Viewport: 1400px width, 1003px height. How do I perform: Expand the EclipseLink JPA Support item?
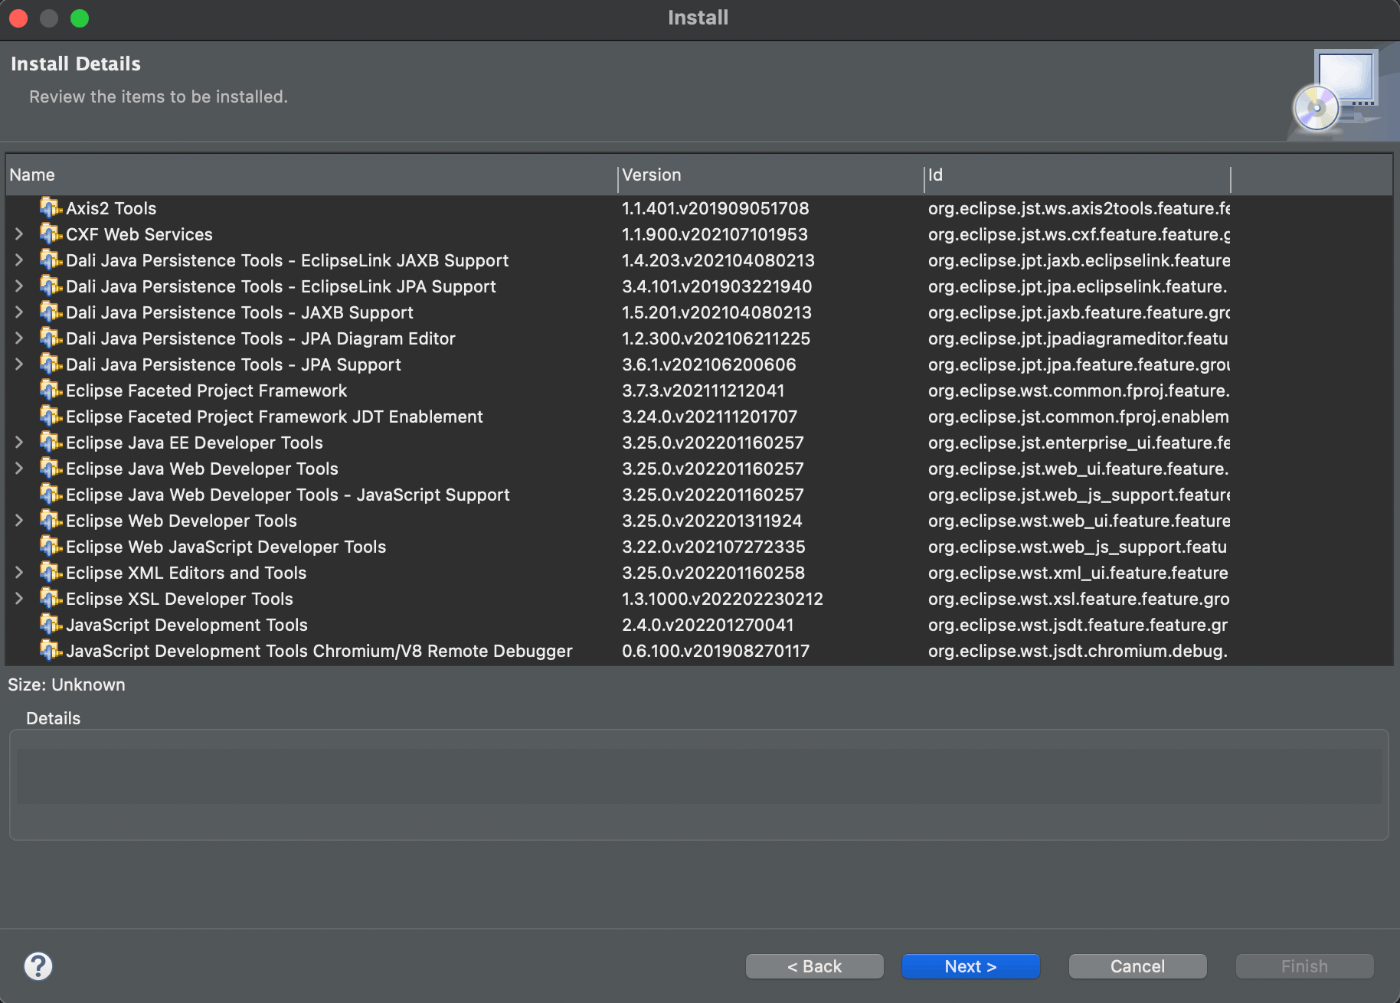pos(19,286)
